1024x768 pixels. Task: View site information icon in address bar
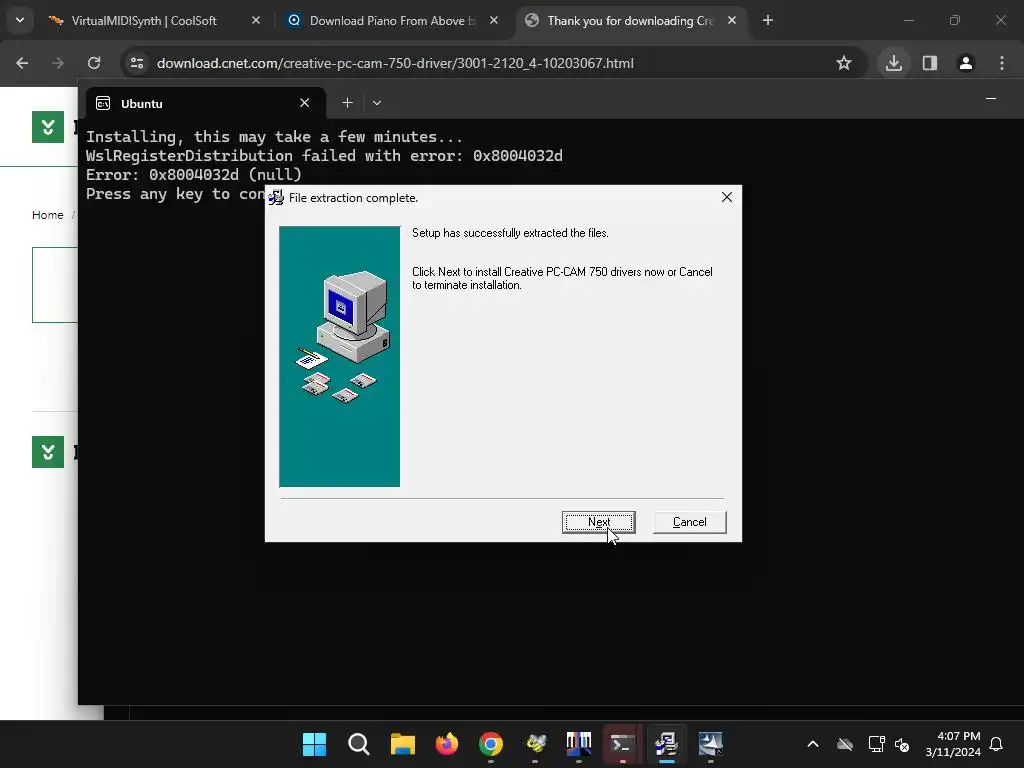137,63
